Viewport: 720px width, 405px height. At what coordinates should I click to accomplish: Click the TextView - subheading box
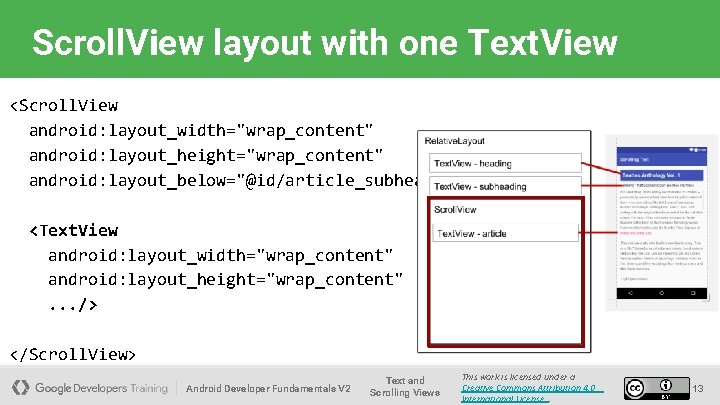coord(505,186)
